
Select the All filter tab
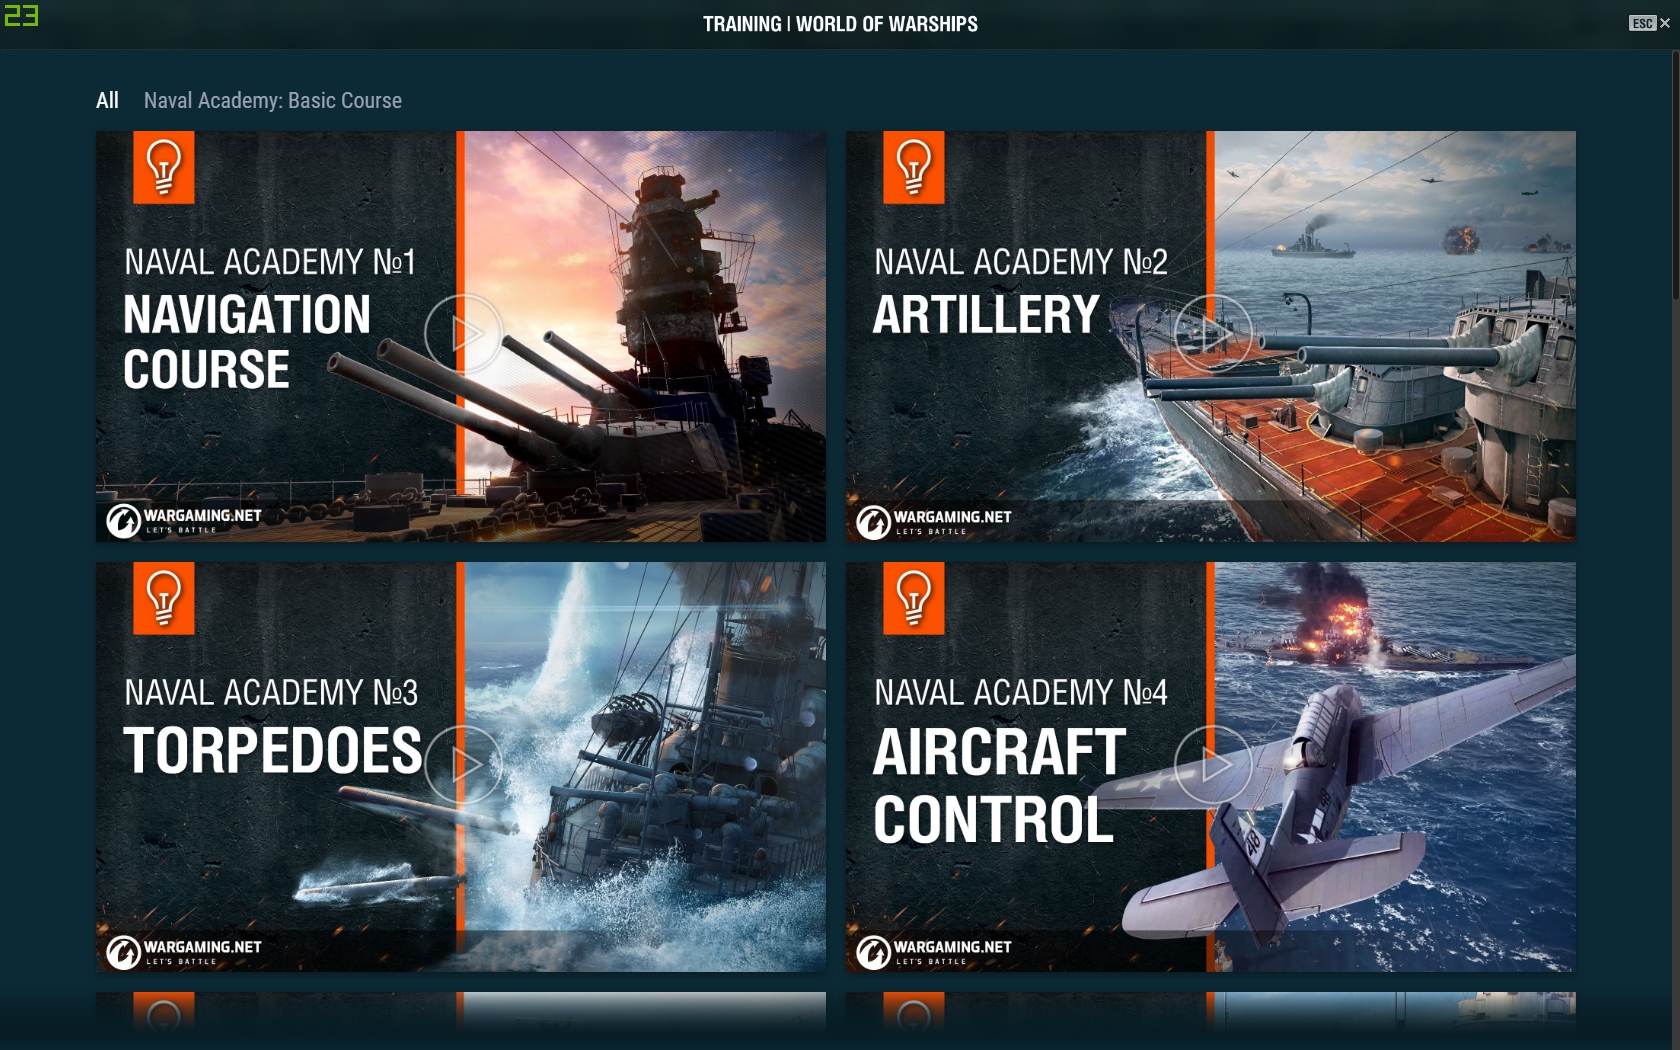(107, 100)
